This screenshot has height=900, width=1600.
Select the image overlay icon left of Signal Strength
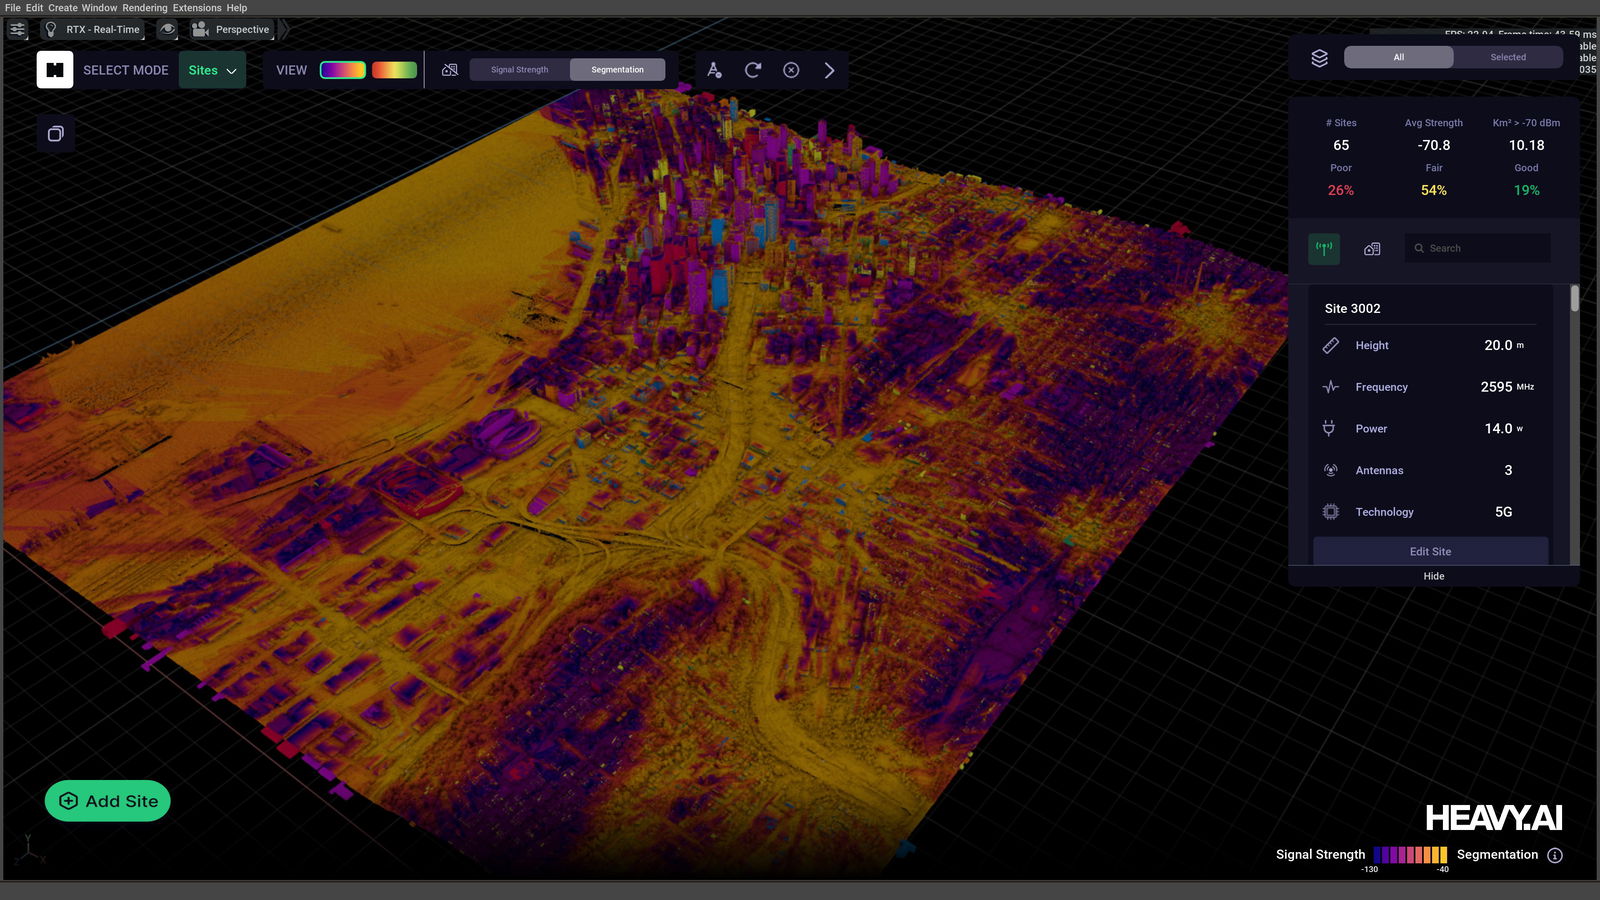pos(450,69)
